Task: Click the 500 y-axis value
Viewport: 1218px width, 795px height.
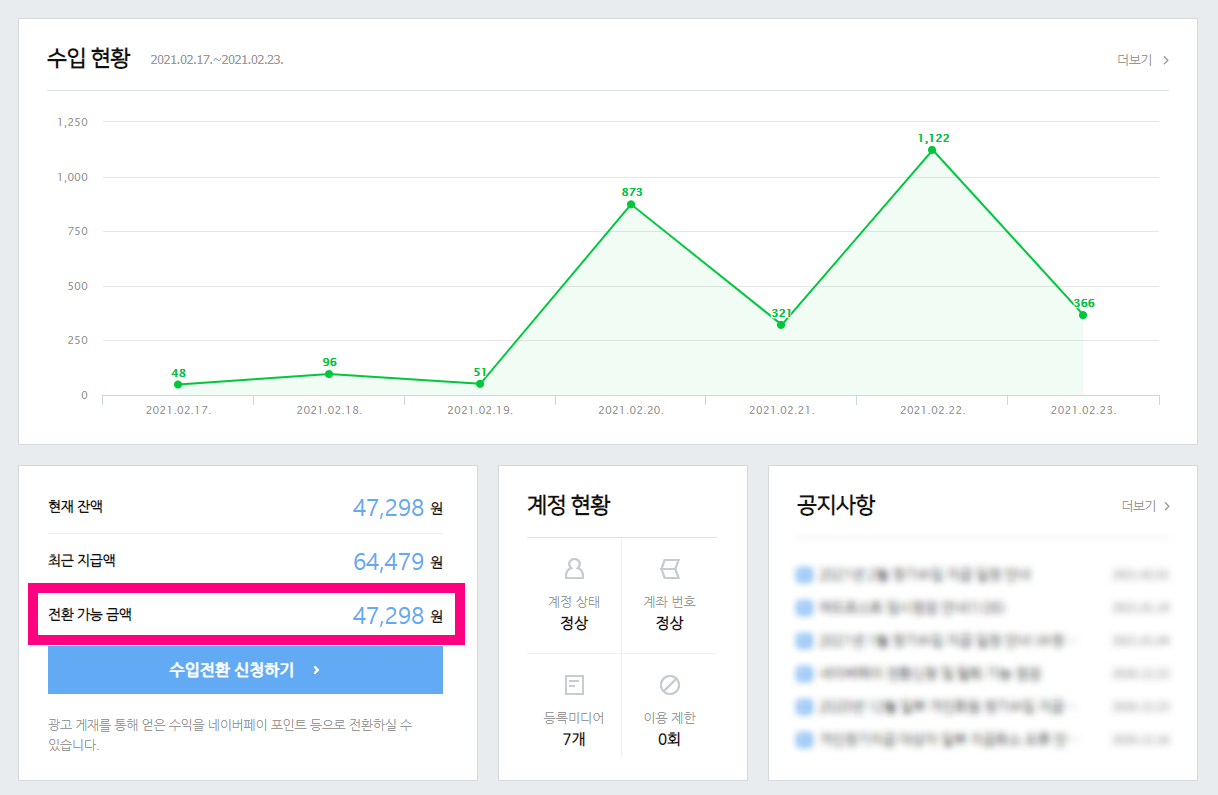Action: (78, 286)
